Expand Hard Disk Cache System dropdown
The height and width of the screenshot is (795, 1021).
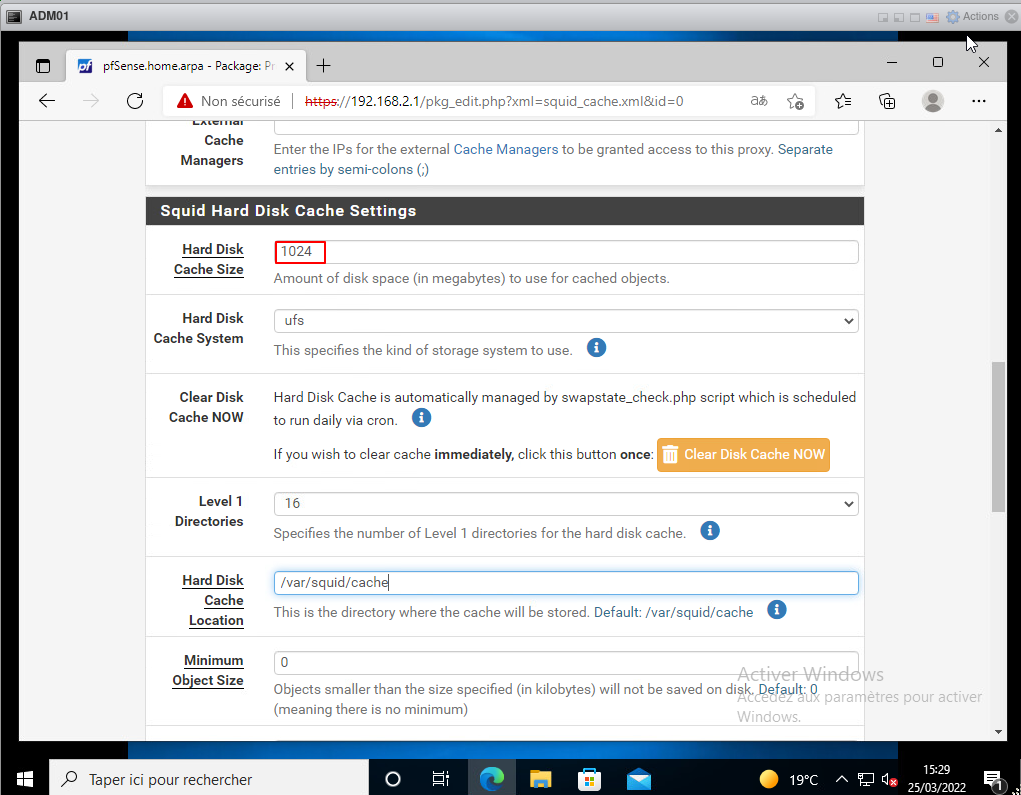click(x=565, y=321)
